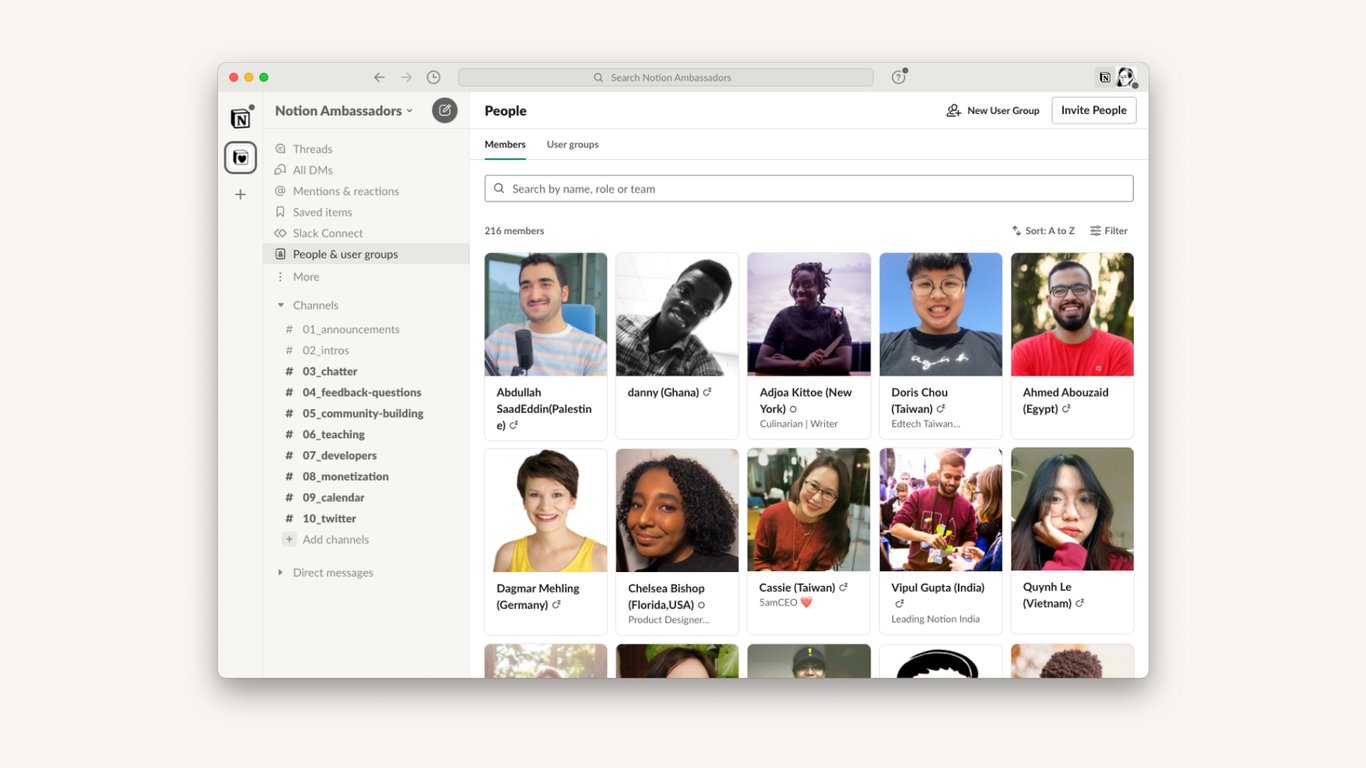Select the Members tab
Image resolution: width=1366 pixels, height=768 pixels.
[504, 144]
